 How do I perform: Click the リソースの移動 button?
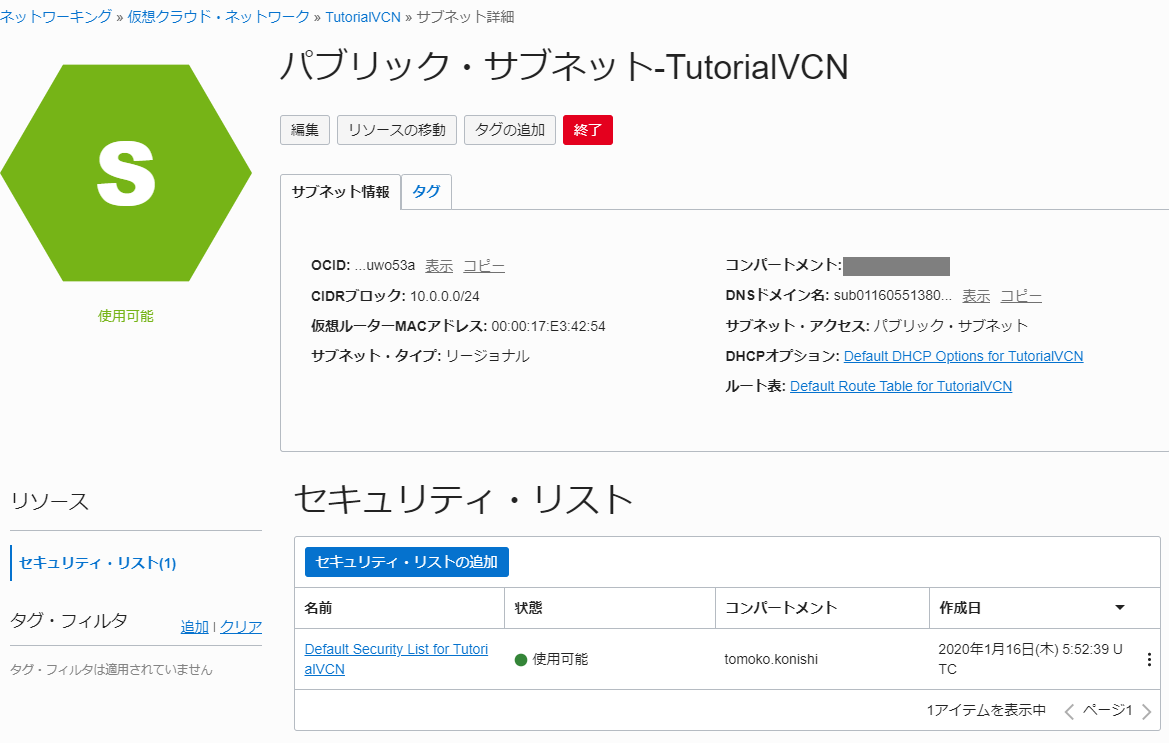pos(397,130)
